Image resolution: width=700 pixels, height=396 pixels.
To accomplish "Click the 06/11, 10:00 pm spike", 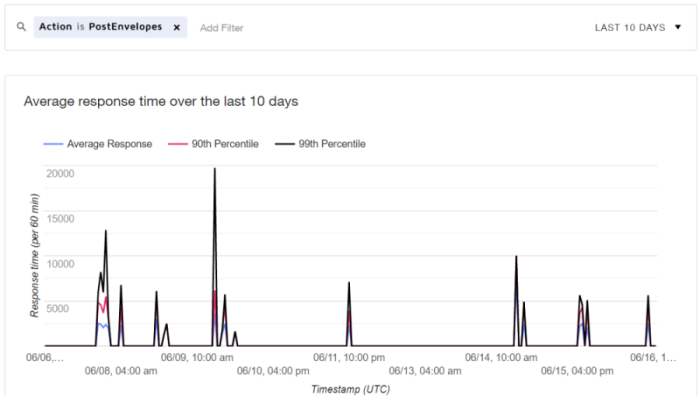I will pos(349,283).
